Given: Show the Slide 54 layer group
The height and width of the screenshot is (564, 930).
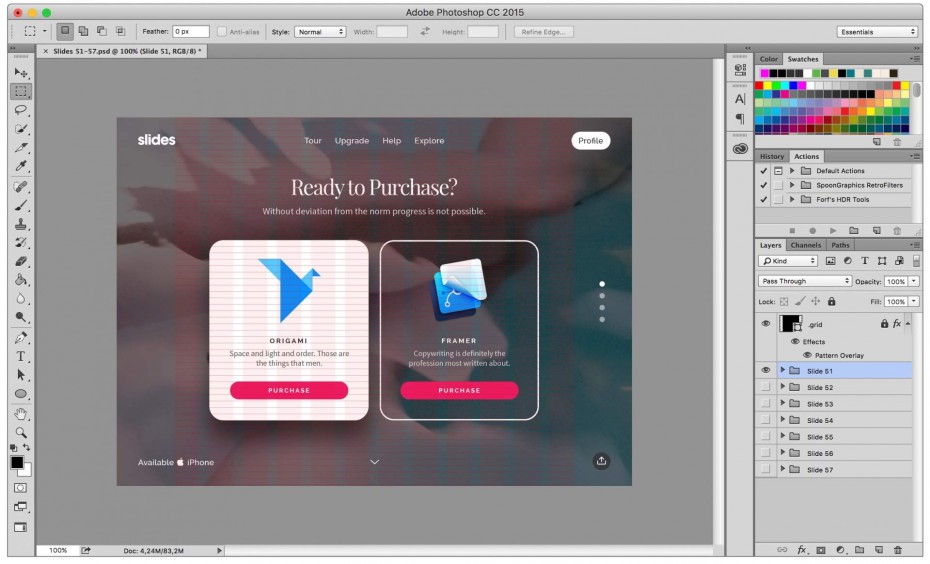Looking at the screenshot, I should coord(766,420).
